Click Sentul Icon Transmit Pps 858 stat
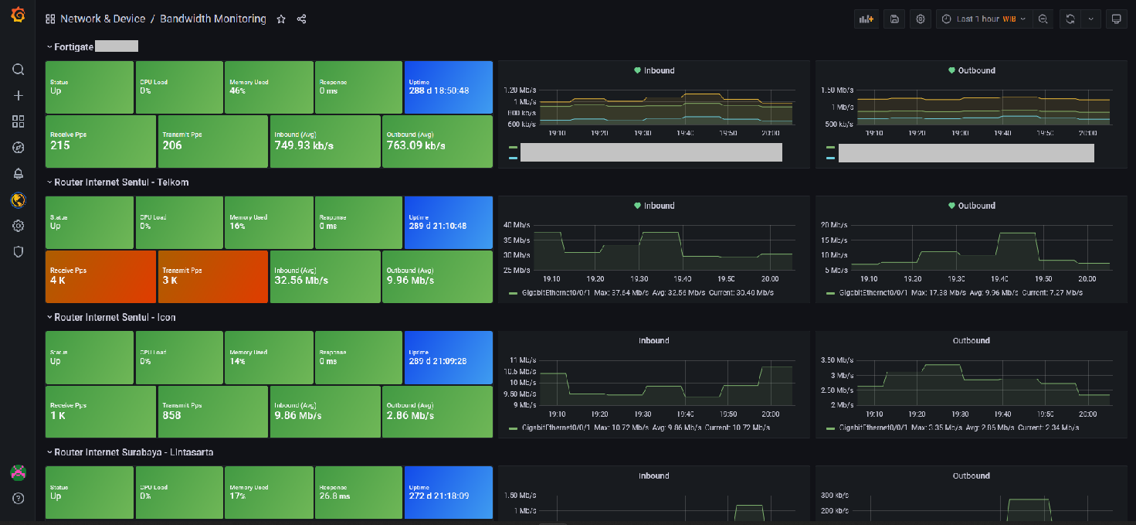Screen dimensions: 1136x525 [x=212, y=411]
